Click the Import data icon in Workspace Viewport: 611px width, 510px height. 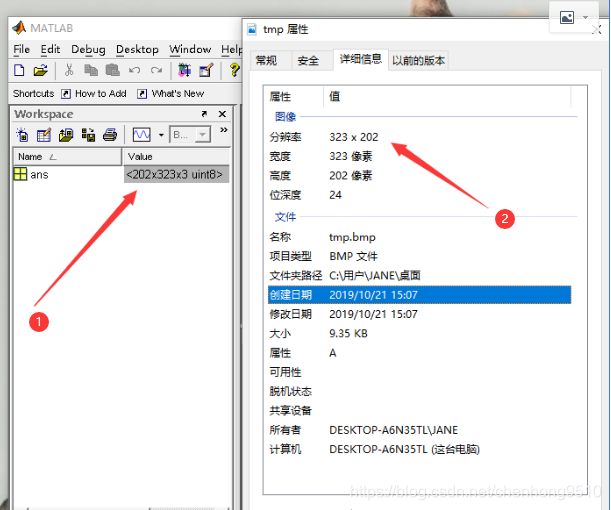pos(66,135)
